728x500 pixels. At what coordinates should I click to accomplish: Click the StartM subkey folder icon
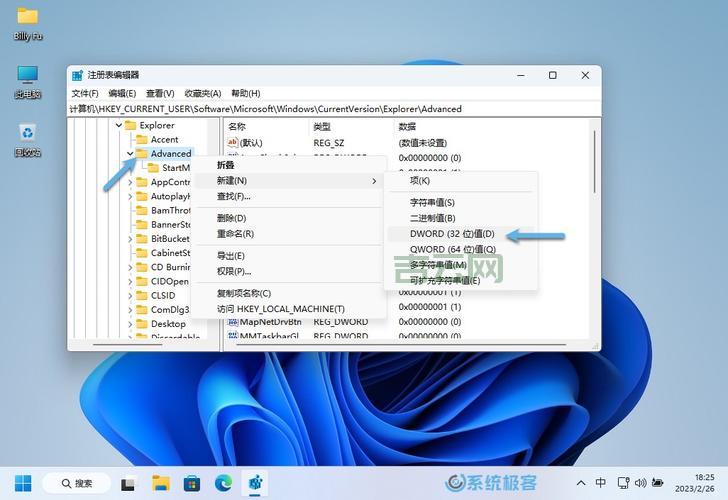[x=153, y=168]
